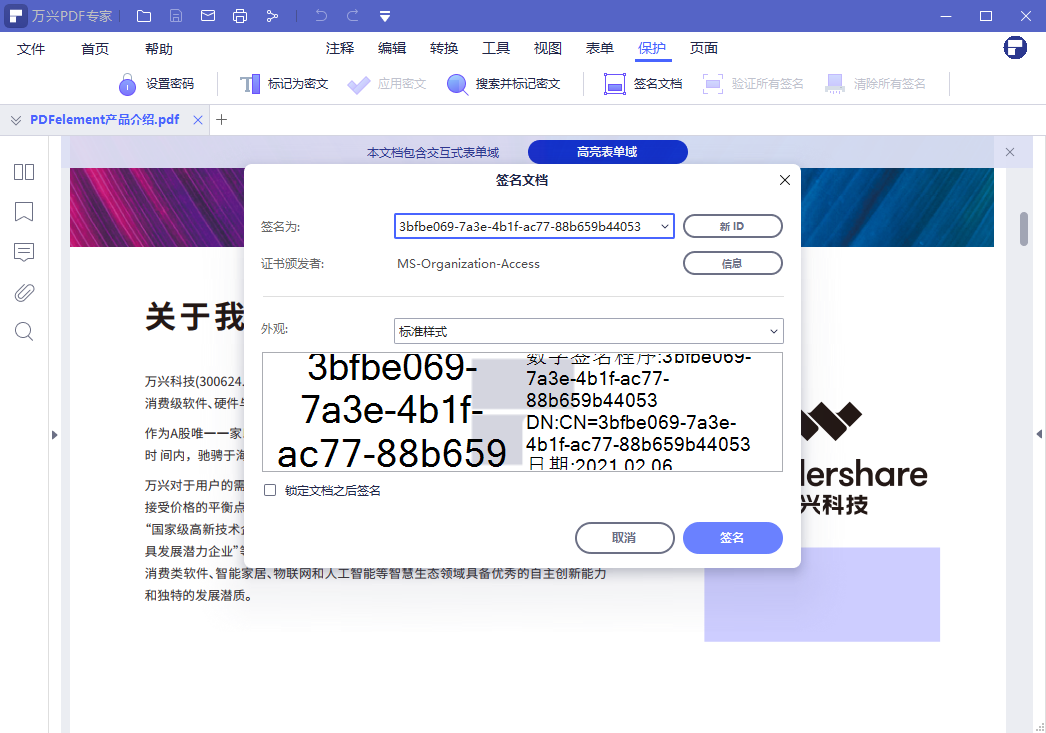Click MS-Organization-Access issuer text

468,263
